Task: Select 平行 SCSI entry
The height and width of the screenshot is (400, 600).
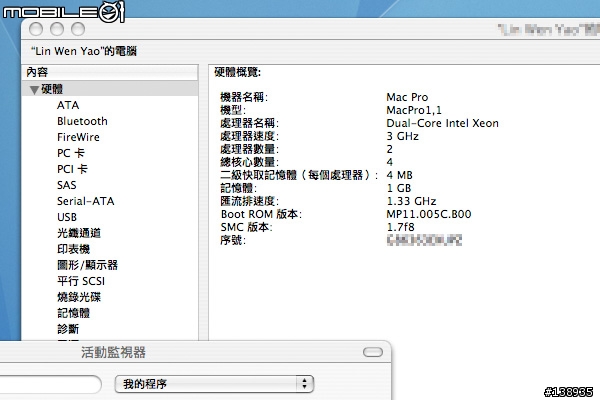Action: pyautogui.click(x=81, y=281)
